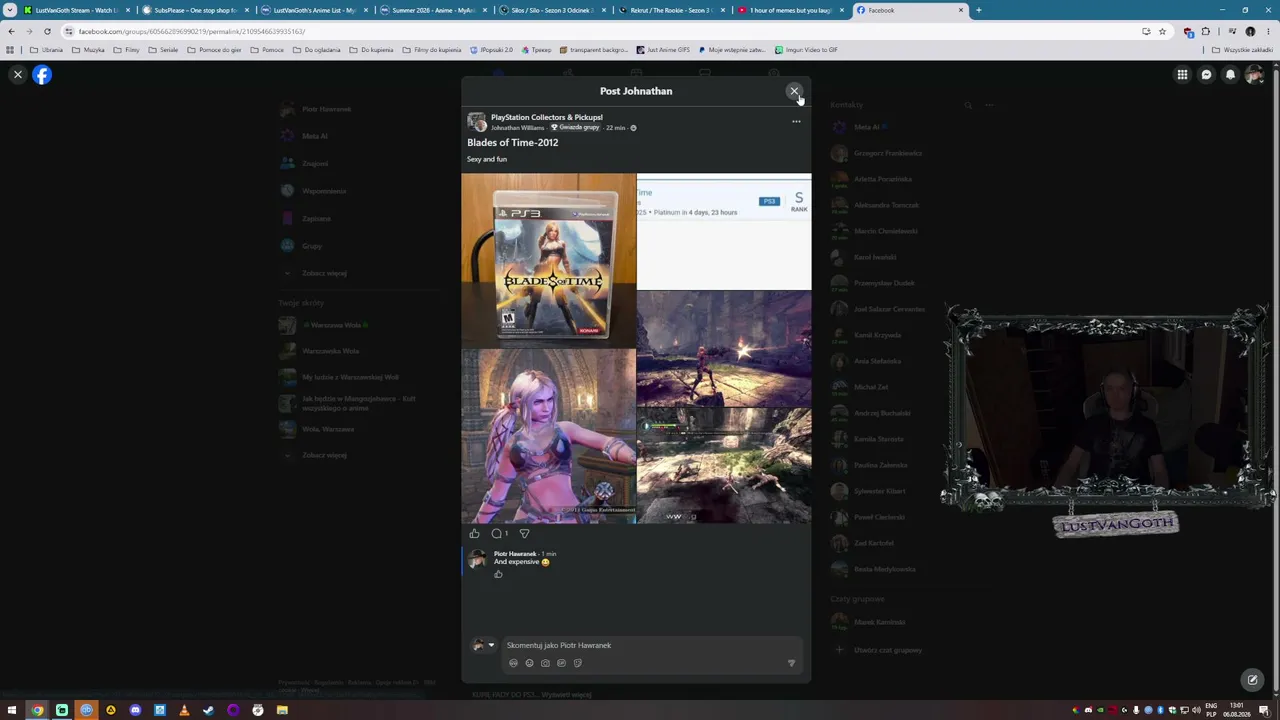Open VLC from the taskbar

click(x=184, y=710)
